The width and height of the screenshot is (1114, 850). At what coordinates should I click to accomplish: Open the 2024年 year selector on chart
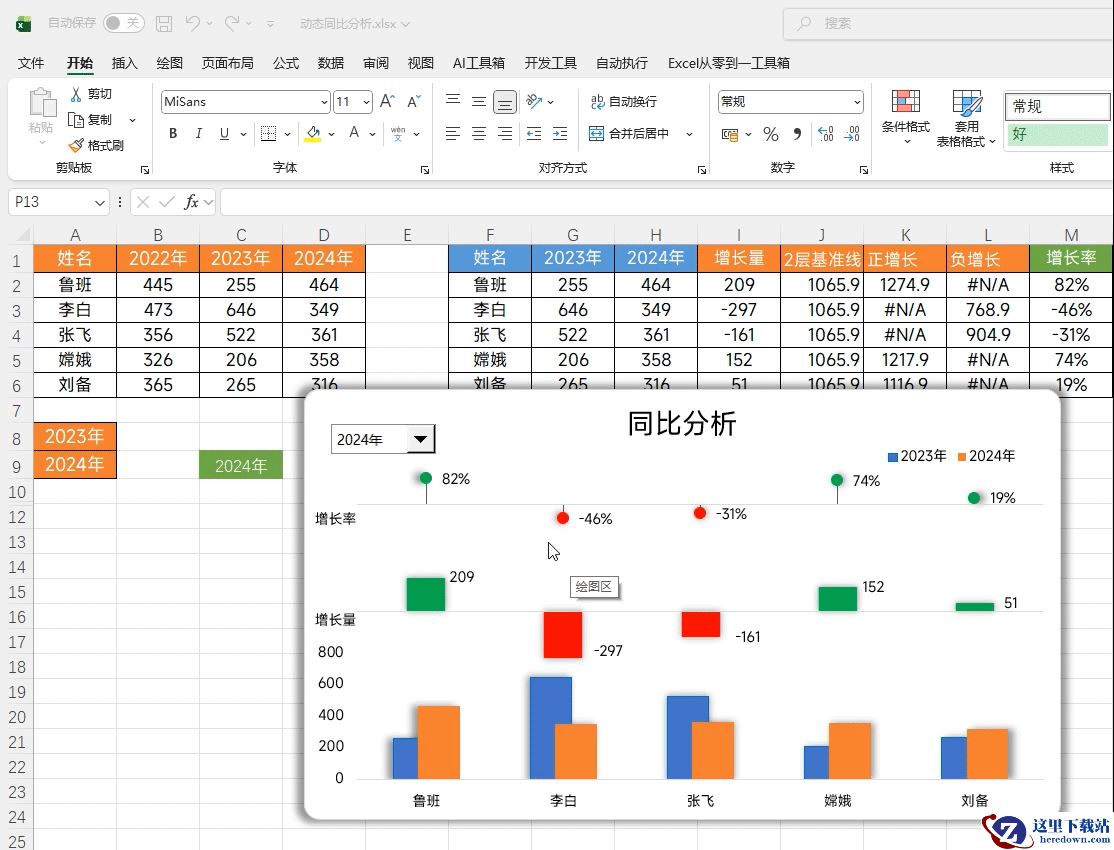421,439
